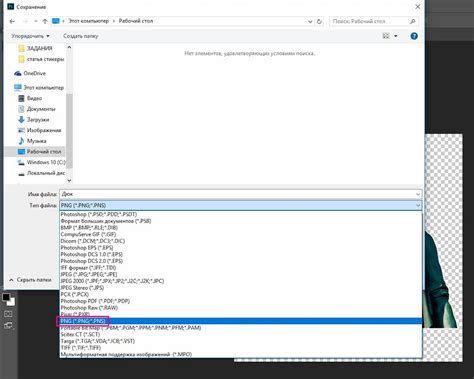Open the help question mark icon

click(414, 36)
